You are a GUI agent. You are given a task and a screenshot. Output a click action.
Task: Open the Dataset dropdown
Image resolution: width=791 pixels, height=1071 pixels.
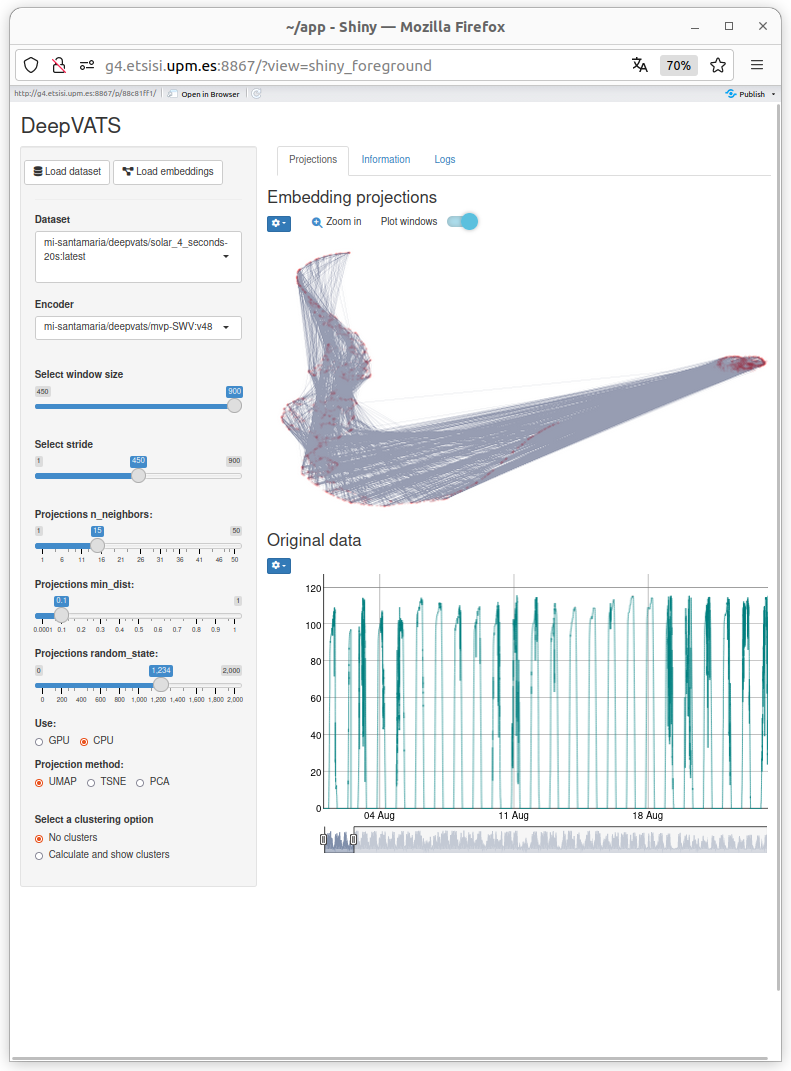click(x=138, y=257)
